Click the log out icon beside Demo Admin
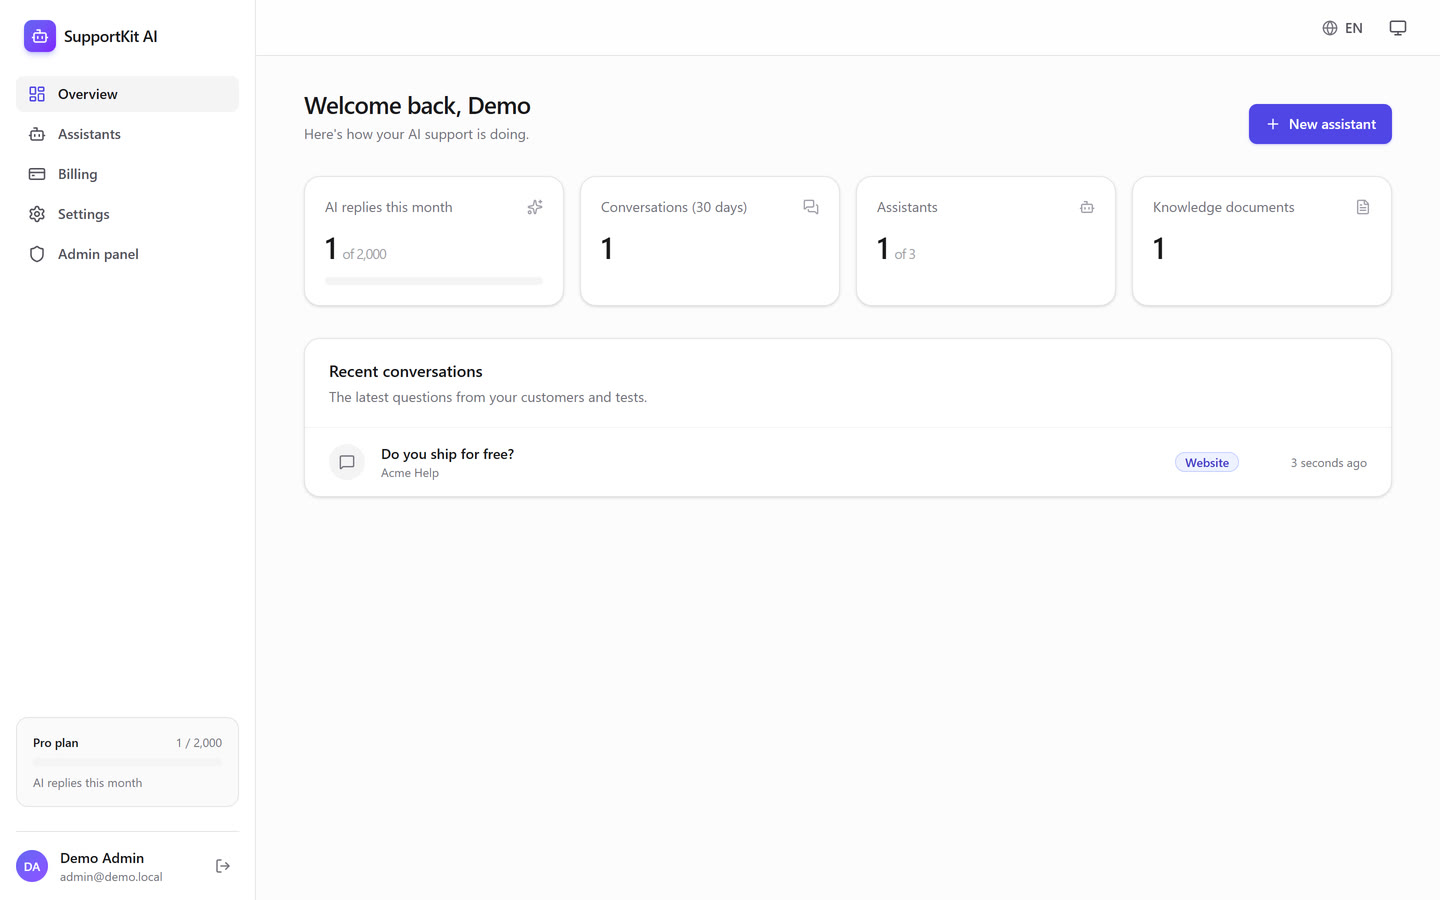Screen dimensions: 1440x900 pos(223,866)
